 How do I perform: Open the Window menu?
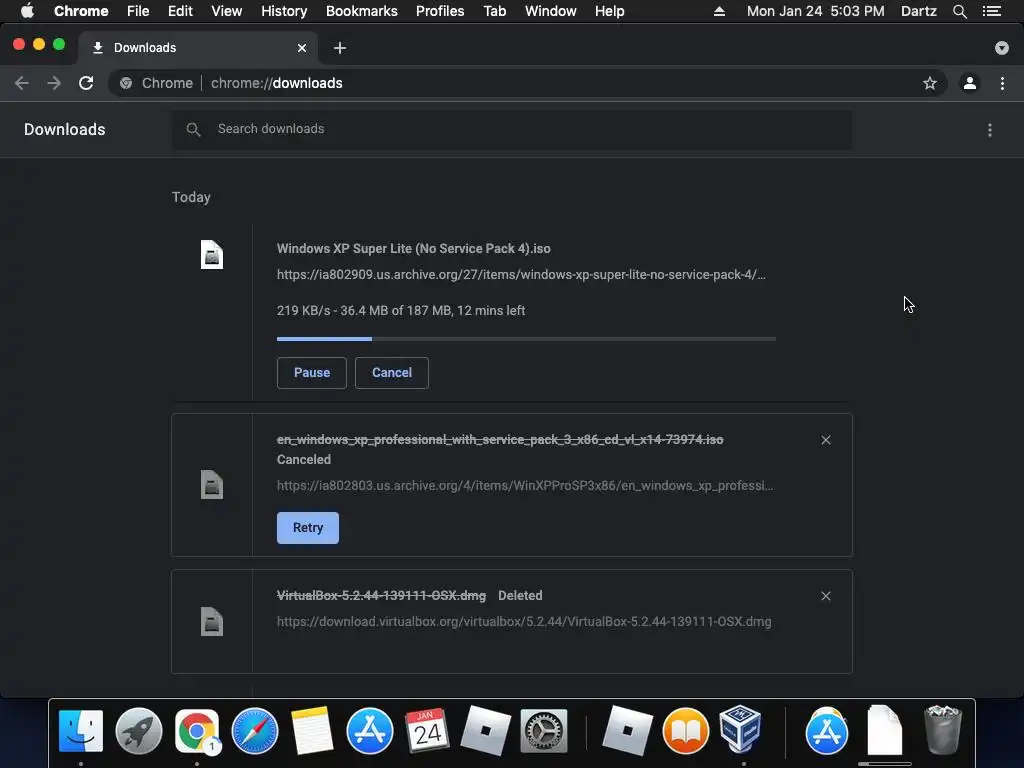(x=551, y=11)
